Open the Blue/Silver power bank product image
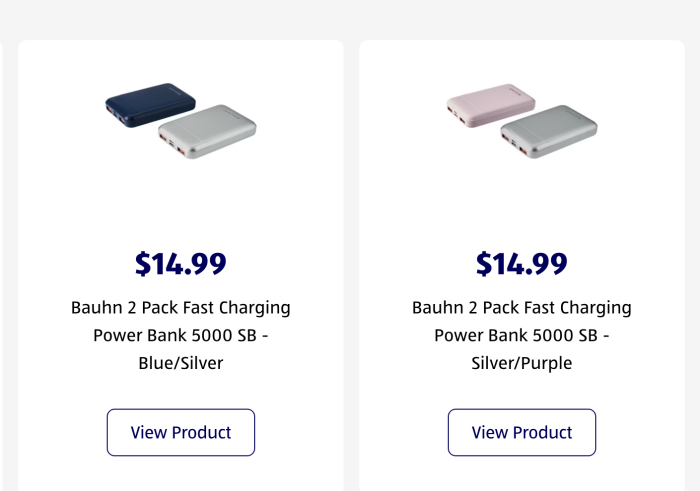Image resolution: width=700 pixels, height=491 pixels. point(181,121)
